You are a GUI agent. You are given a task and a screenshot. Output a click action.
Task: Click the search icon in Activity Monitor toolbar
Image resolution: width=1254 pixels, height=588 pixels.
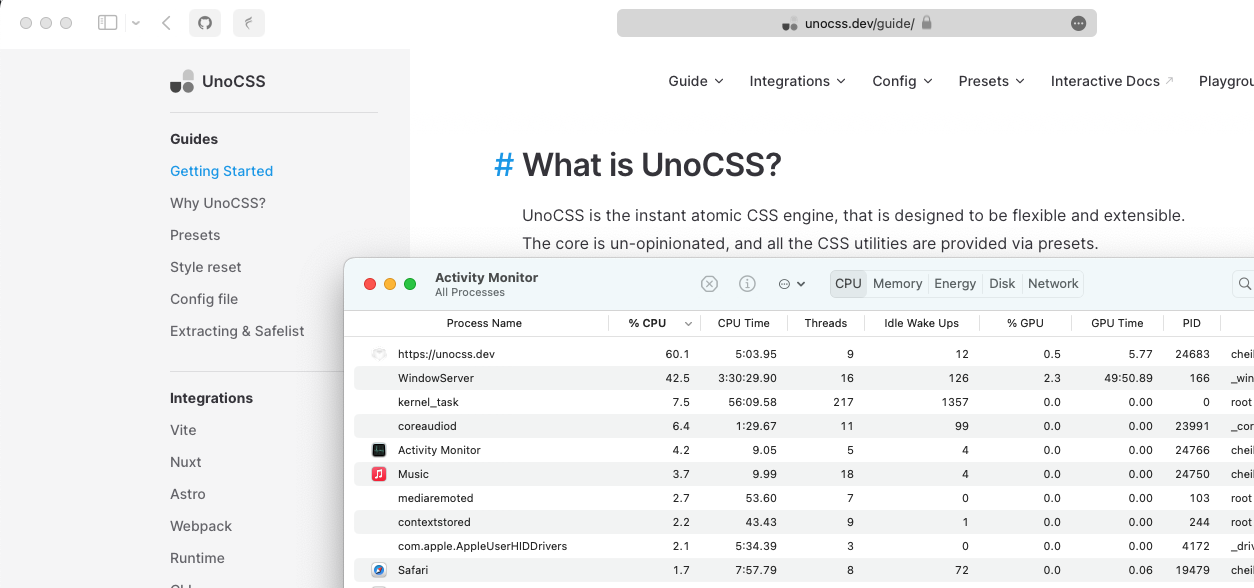coord(1246,283)
